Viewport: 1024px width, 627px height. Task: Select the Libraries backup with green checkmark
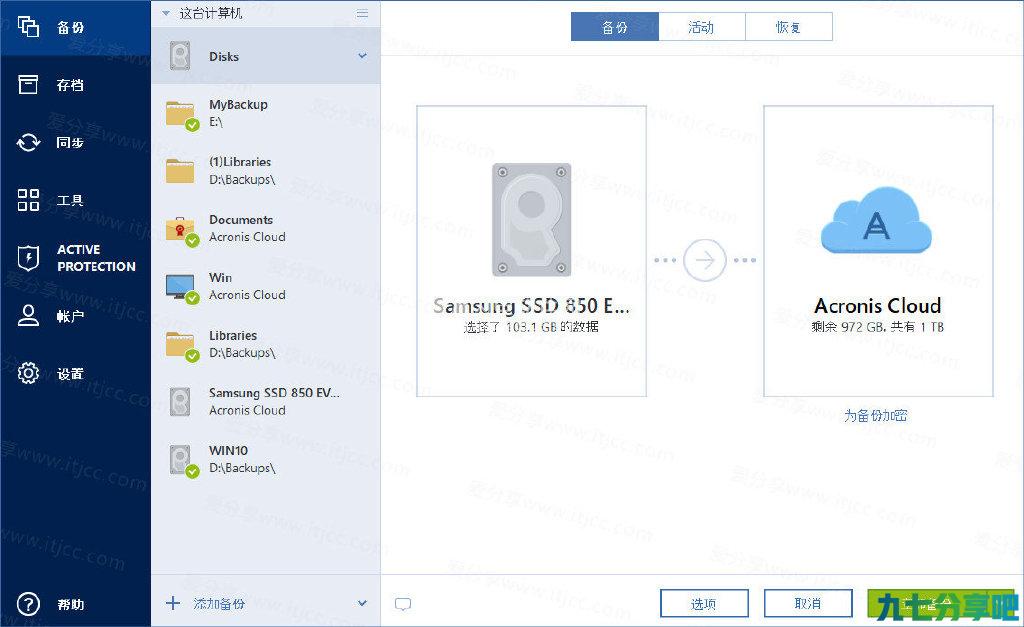[x=265, y=344]
